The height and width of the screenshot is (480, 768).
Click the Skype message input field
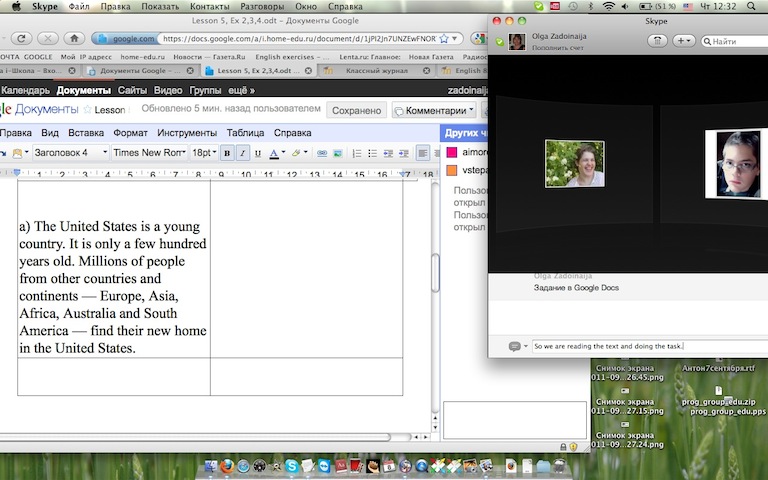click(650, 346)
